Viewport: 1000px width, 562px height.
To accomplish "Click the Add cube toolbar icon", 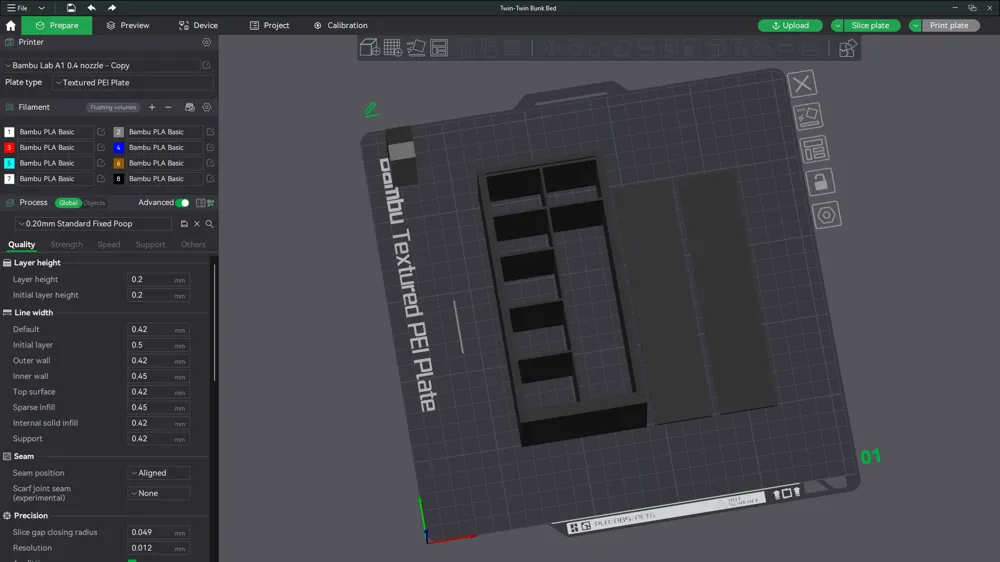I will [370, 48].
